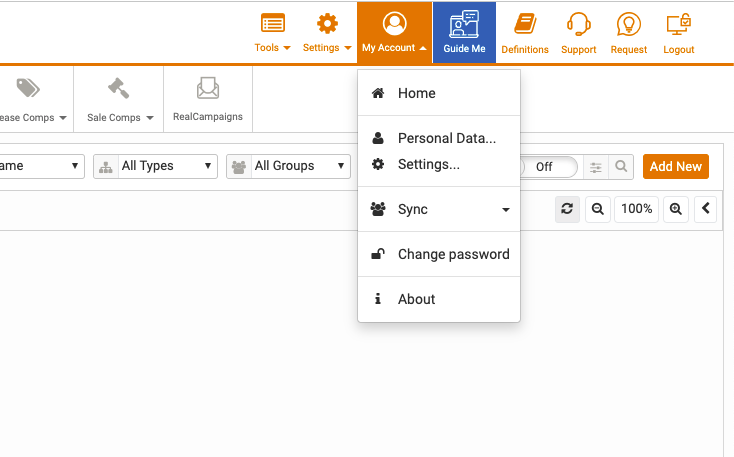Expand the Sync submenu
Viewport: 734px width, 457px height.
point(439,209)
